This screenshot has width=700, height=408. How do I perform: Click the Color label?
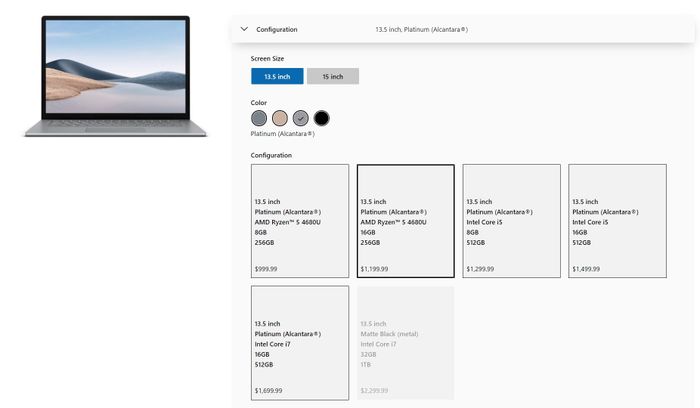pyautogui.click(x=258, y=103)
